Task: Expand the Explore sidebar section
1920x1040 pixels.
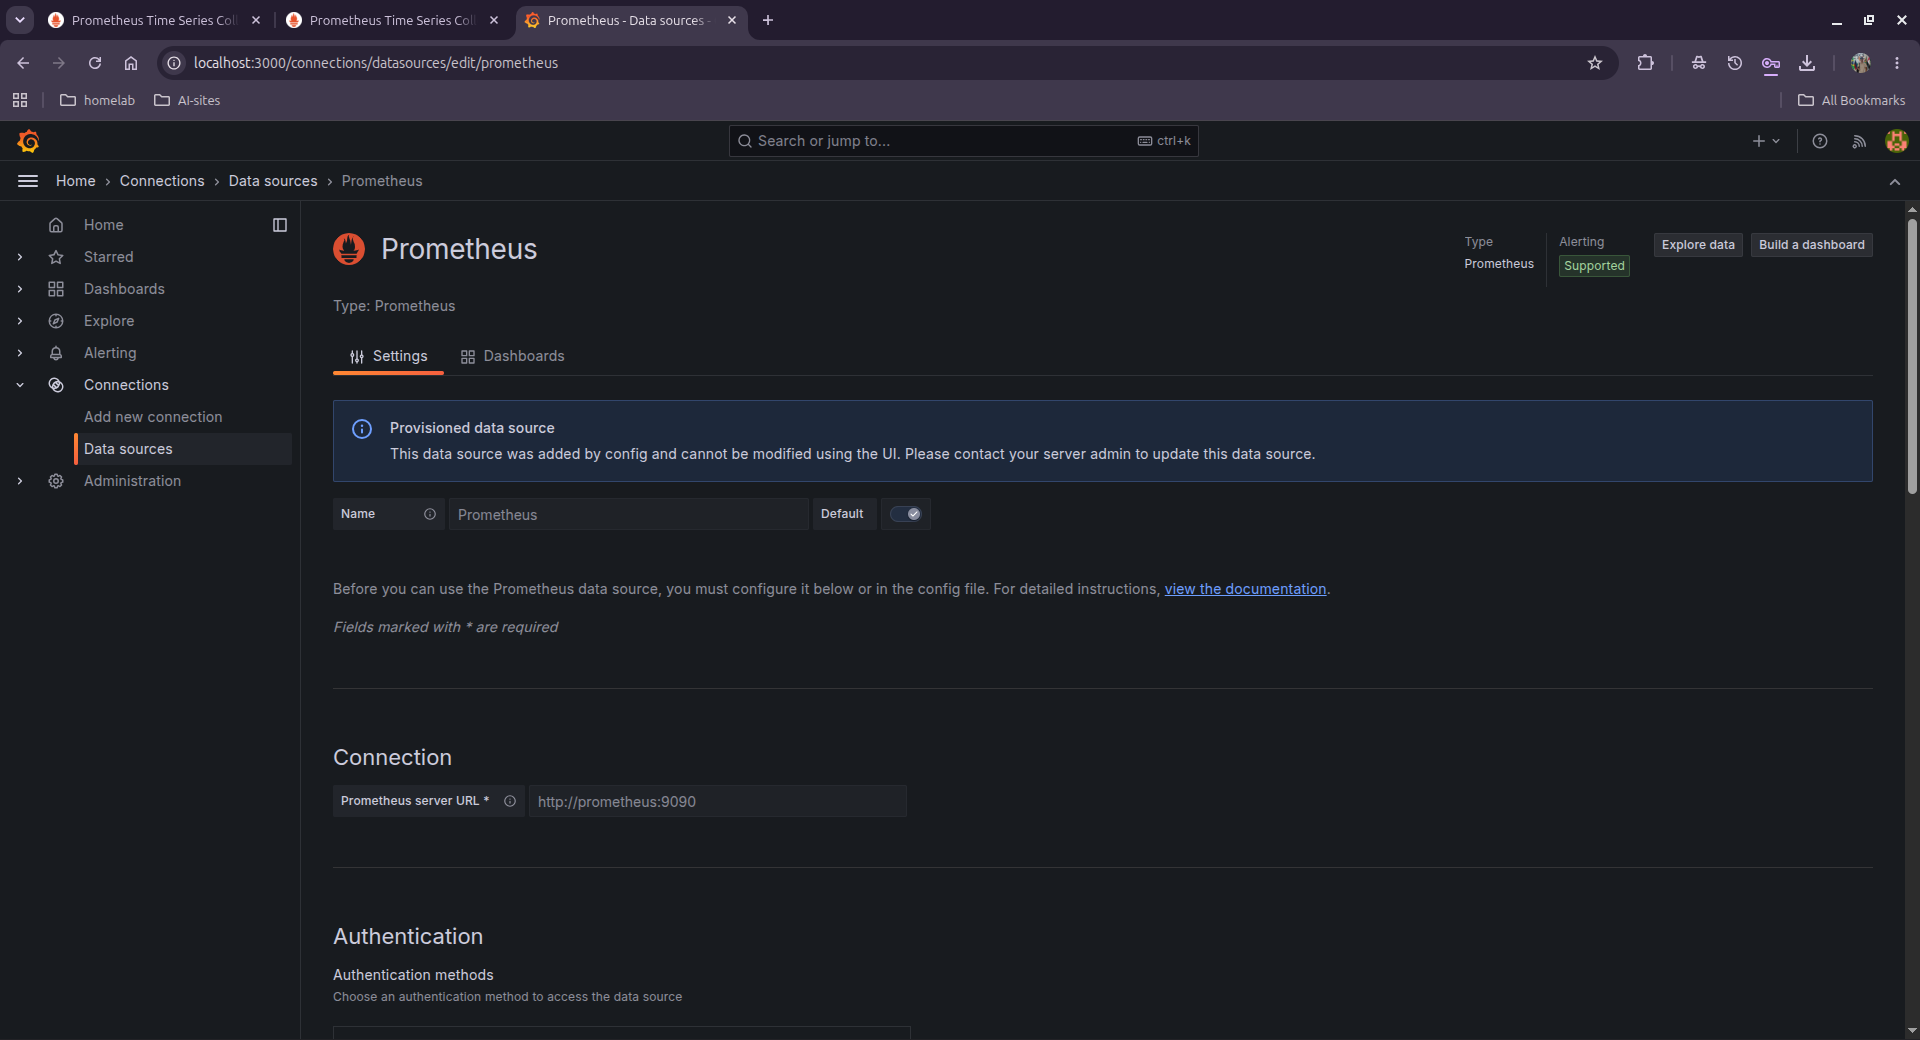Action: (x=20, y=321)
